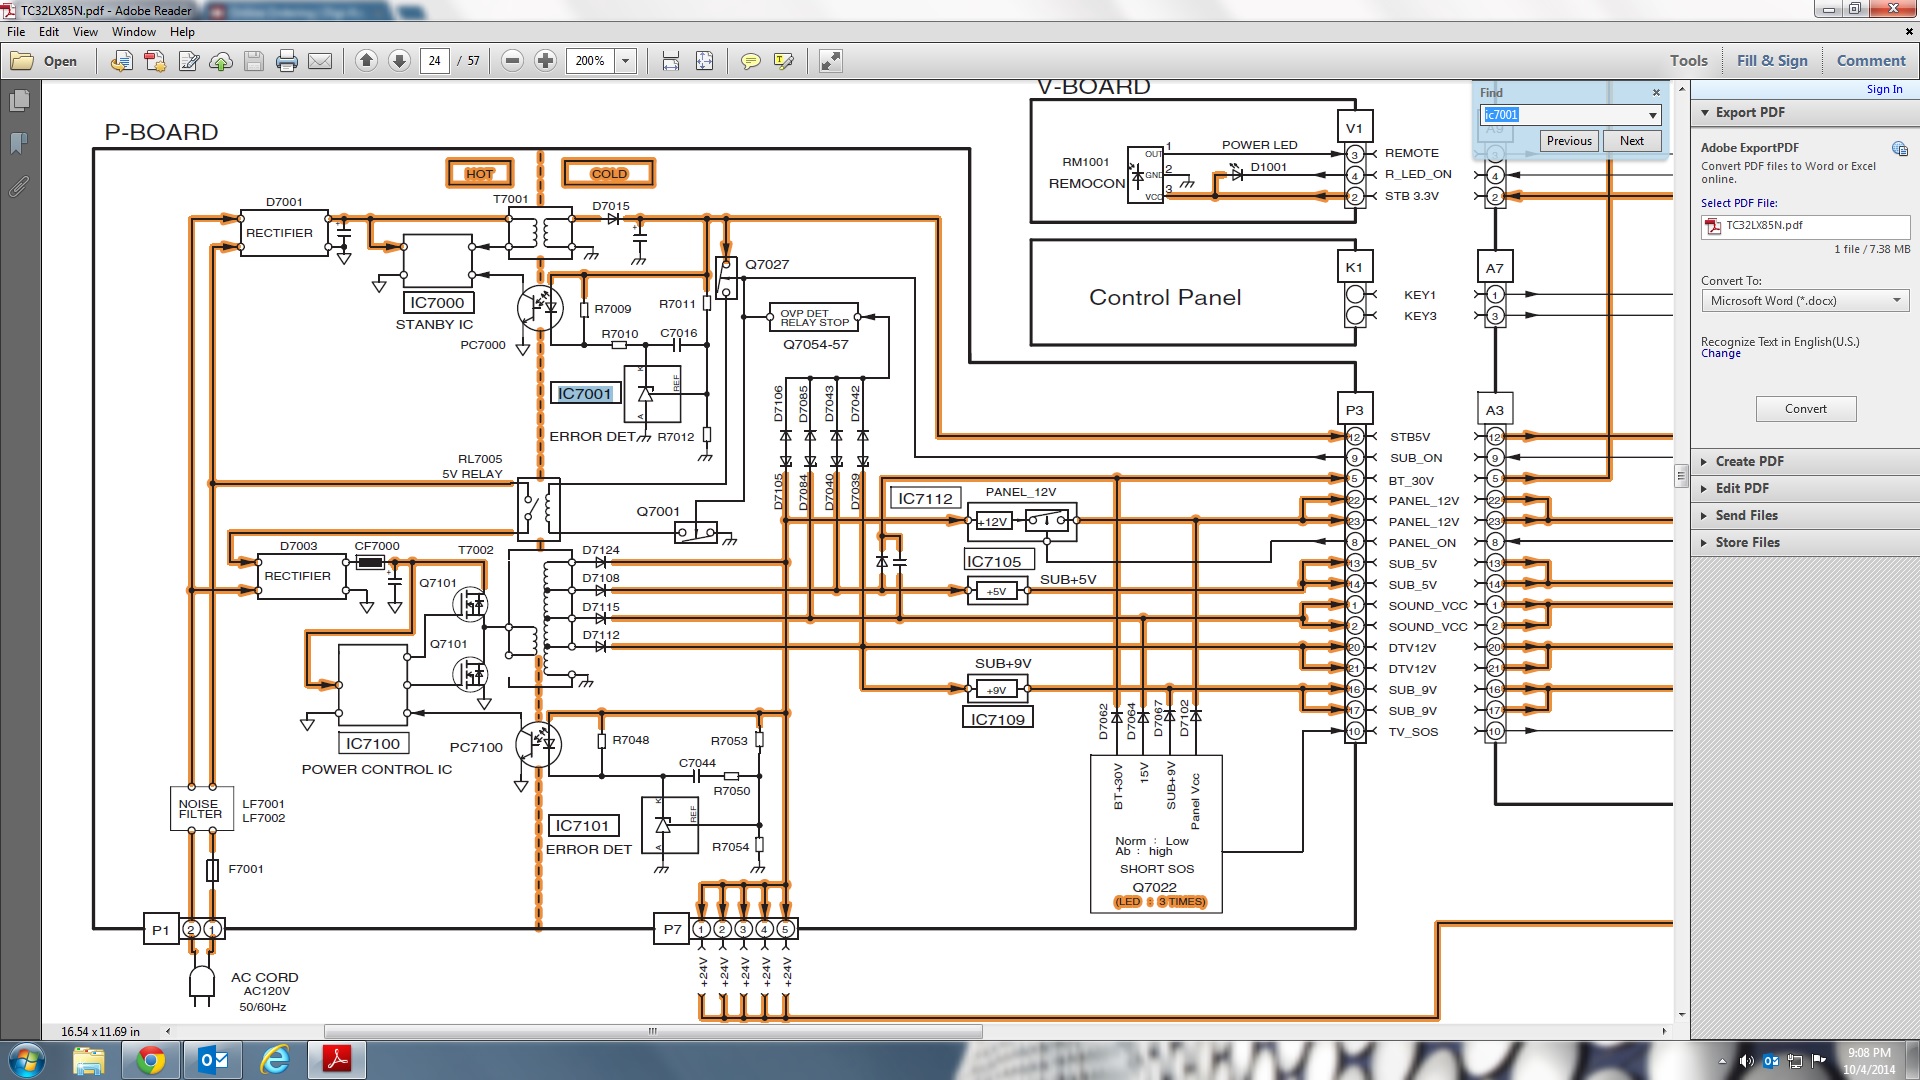The image size is (1920, 1080).
Task: Click the Next button in Find
Action: point(1631,141)
